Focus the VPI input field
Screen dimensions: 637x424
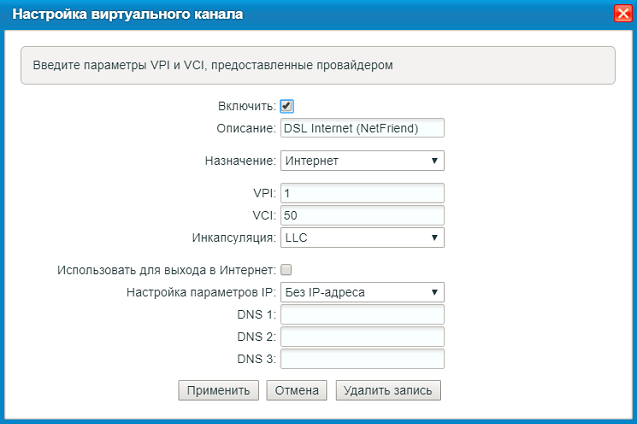(x=362, y=193)
